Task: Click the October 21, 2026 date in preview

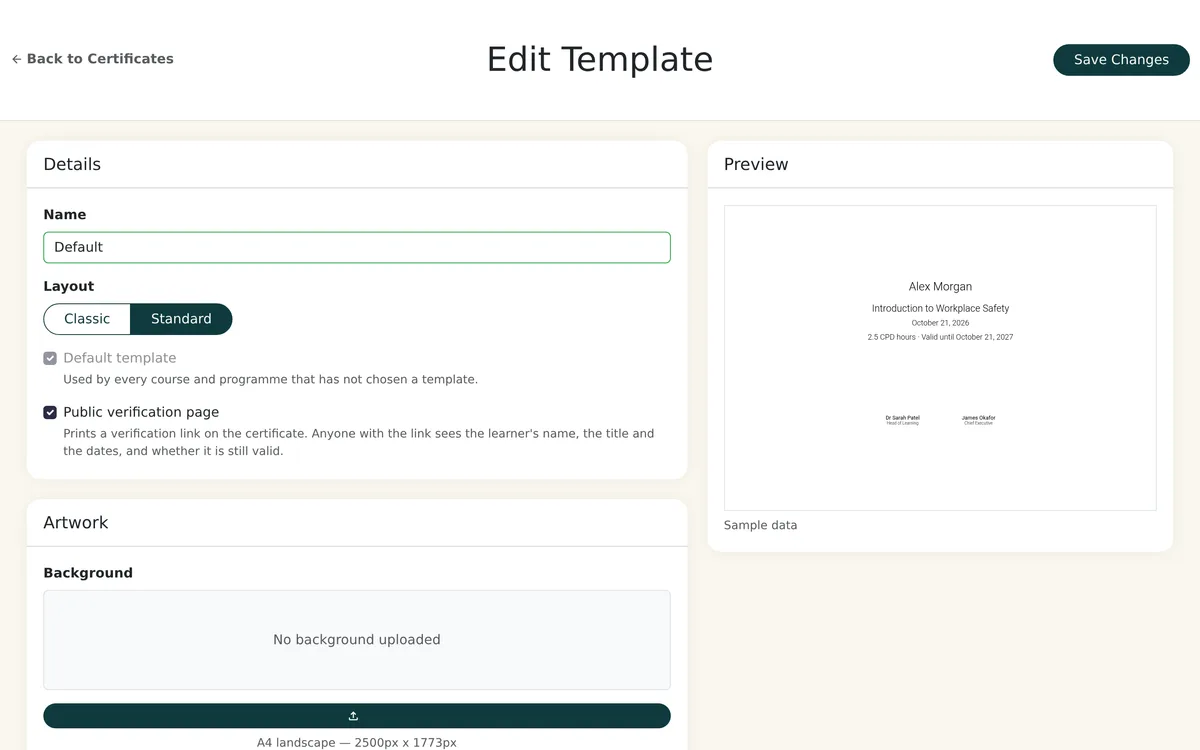Action: (x=940, y=323)
